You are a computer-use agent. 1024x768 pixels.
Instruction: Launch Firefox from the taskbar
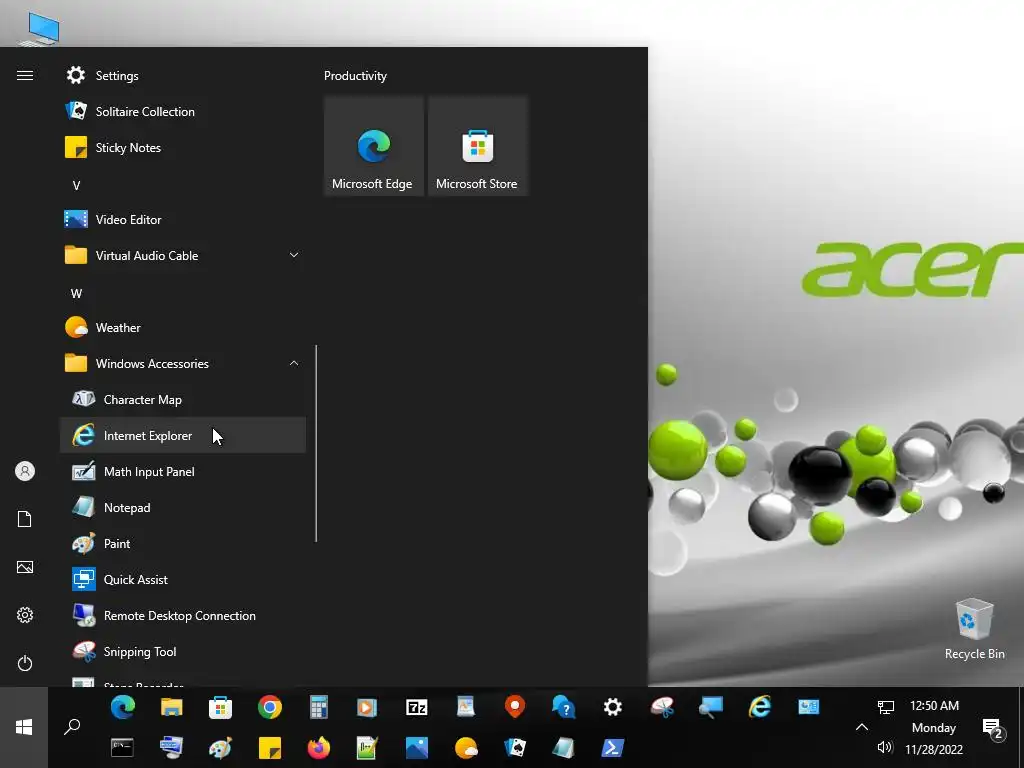point(319,747)
